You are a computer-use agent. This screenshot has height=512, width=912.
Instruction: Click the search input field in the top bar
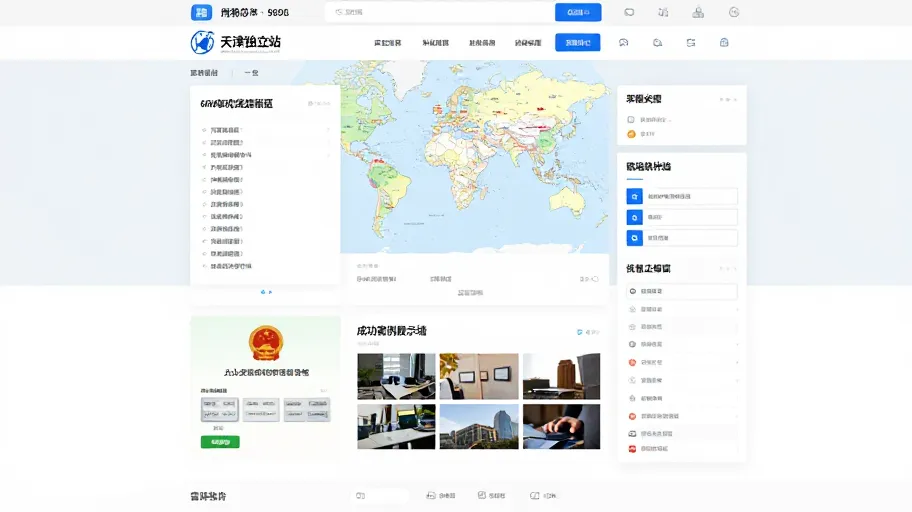(x=440, y=12)
